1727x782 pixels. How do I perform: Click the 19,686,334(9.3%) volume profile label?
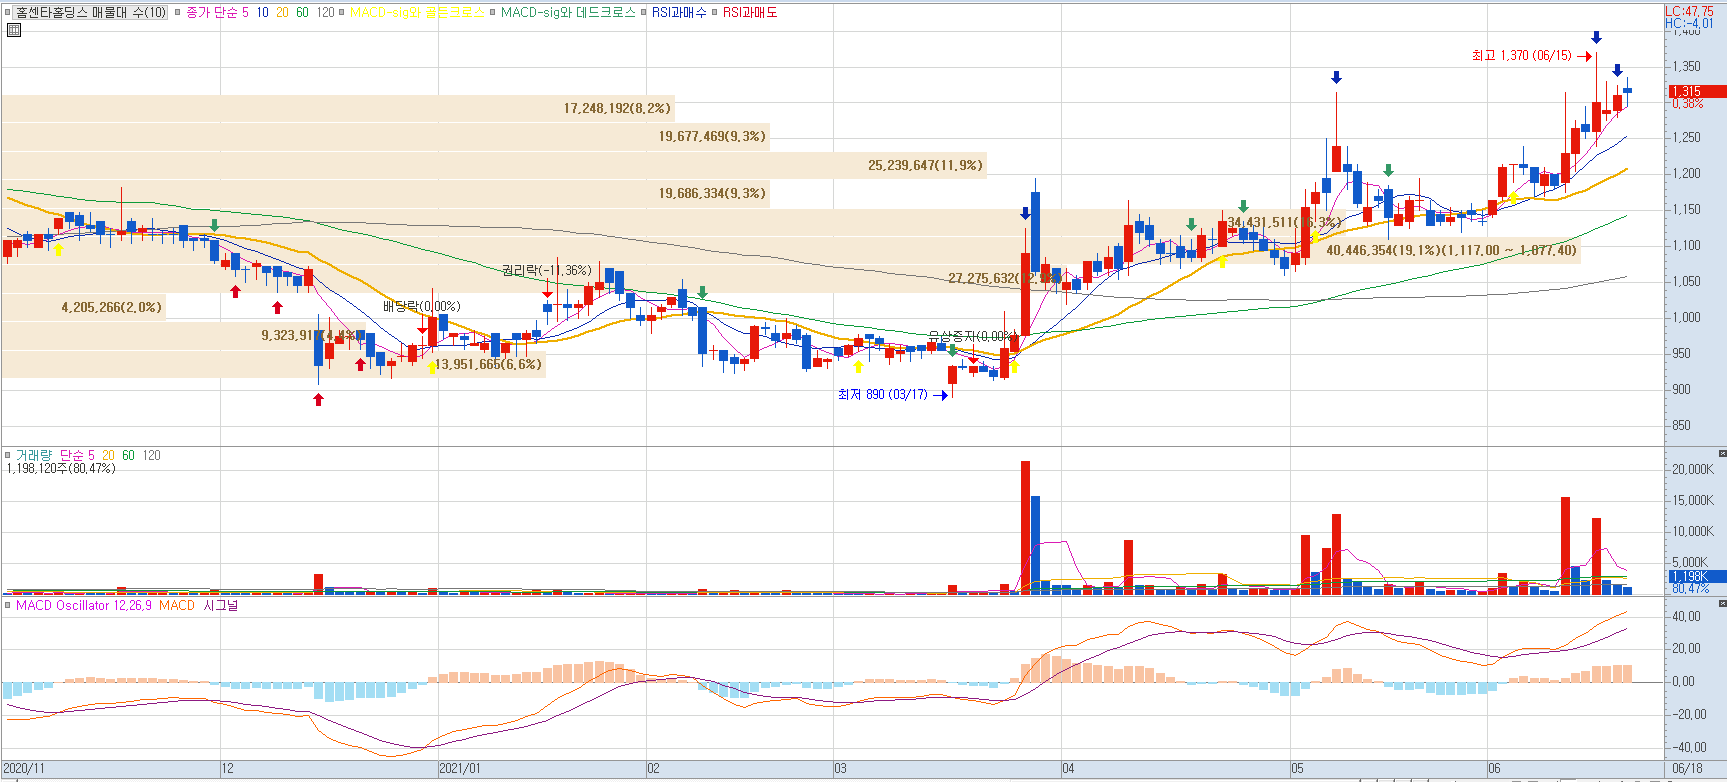click(712, 193)
